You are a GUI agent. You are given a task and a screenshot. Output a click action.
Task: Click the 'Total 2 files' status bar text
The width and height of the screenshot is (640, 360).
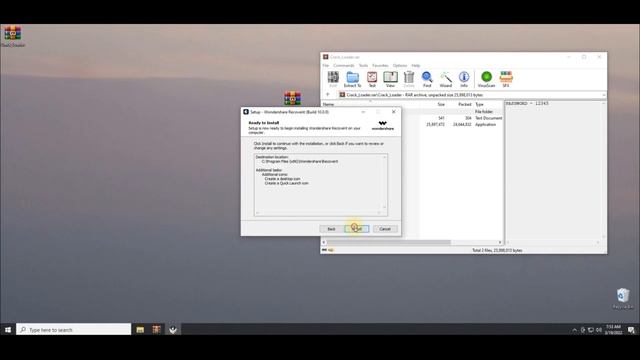point(497,250)
